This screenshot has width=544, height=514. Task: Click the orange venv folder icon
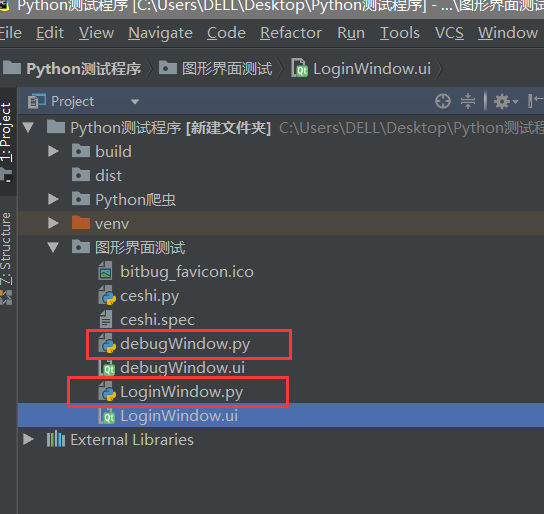tap(80, 223)
